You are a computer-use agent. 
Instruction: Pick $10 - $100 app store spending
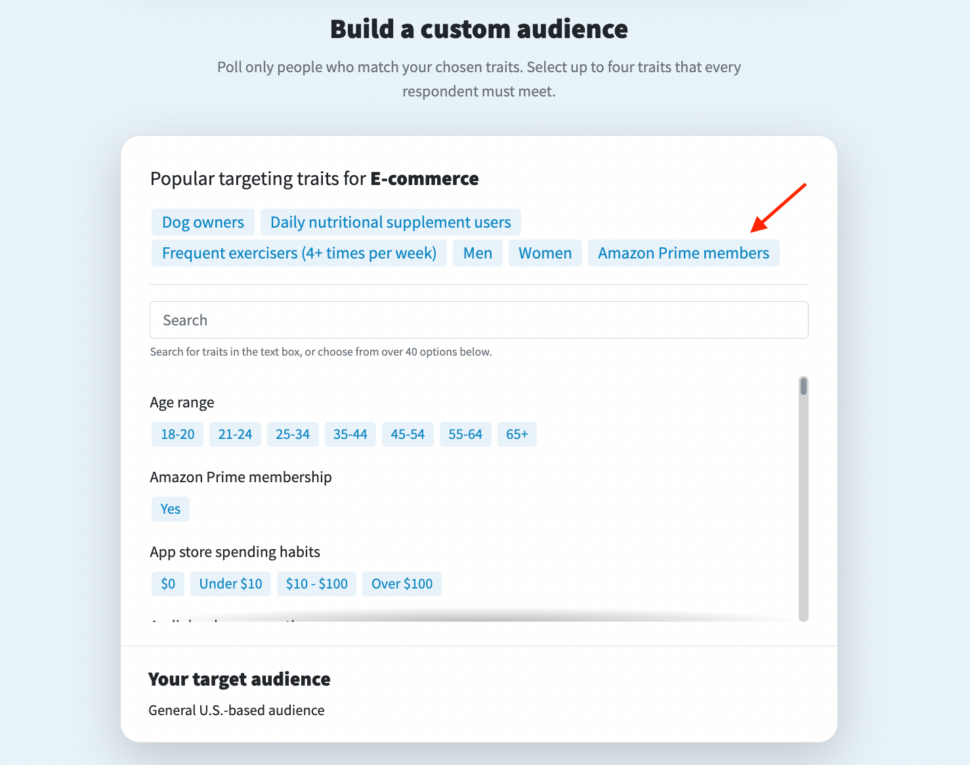coord(317,583)
